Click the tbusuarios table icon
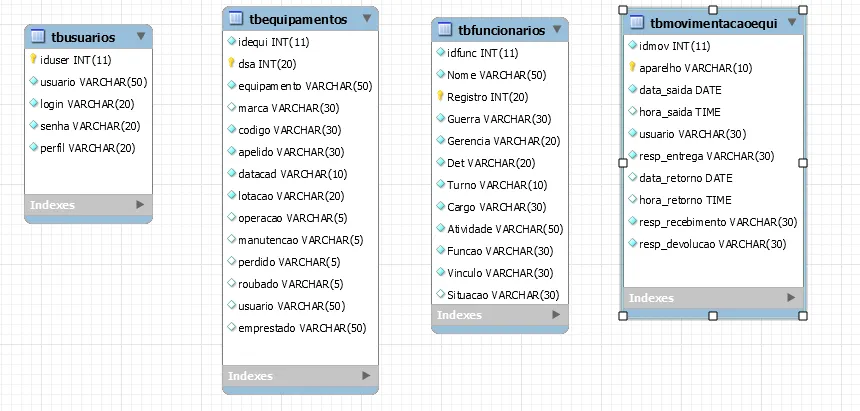The height and width of the screenshot is (411, 860). [38, 37]
